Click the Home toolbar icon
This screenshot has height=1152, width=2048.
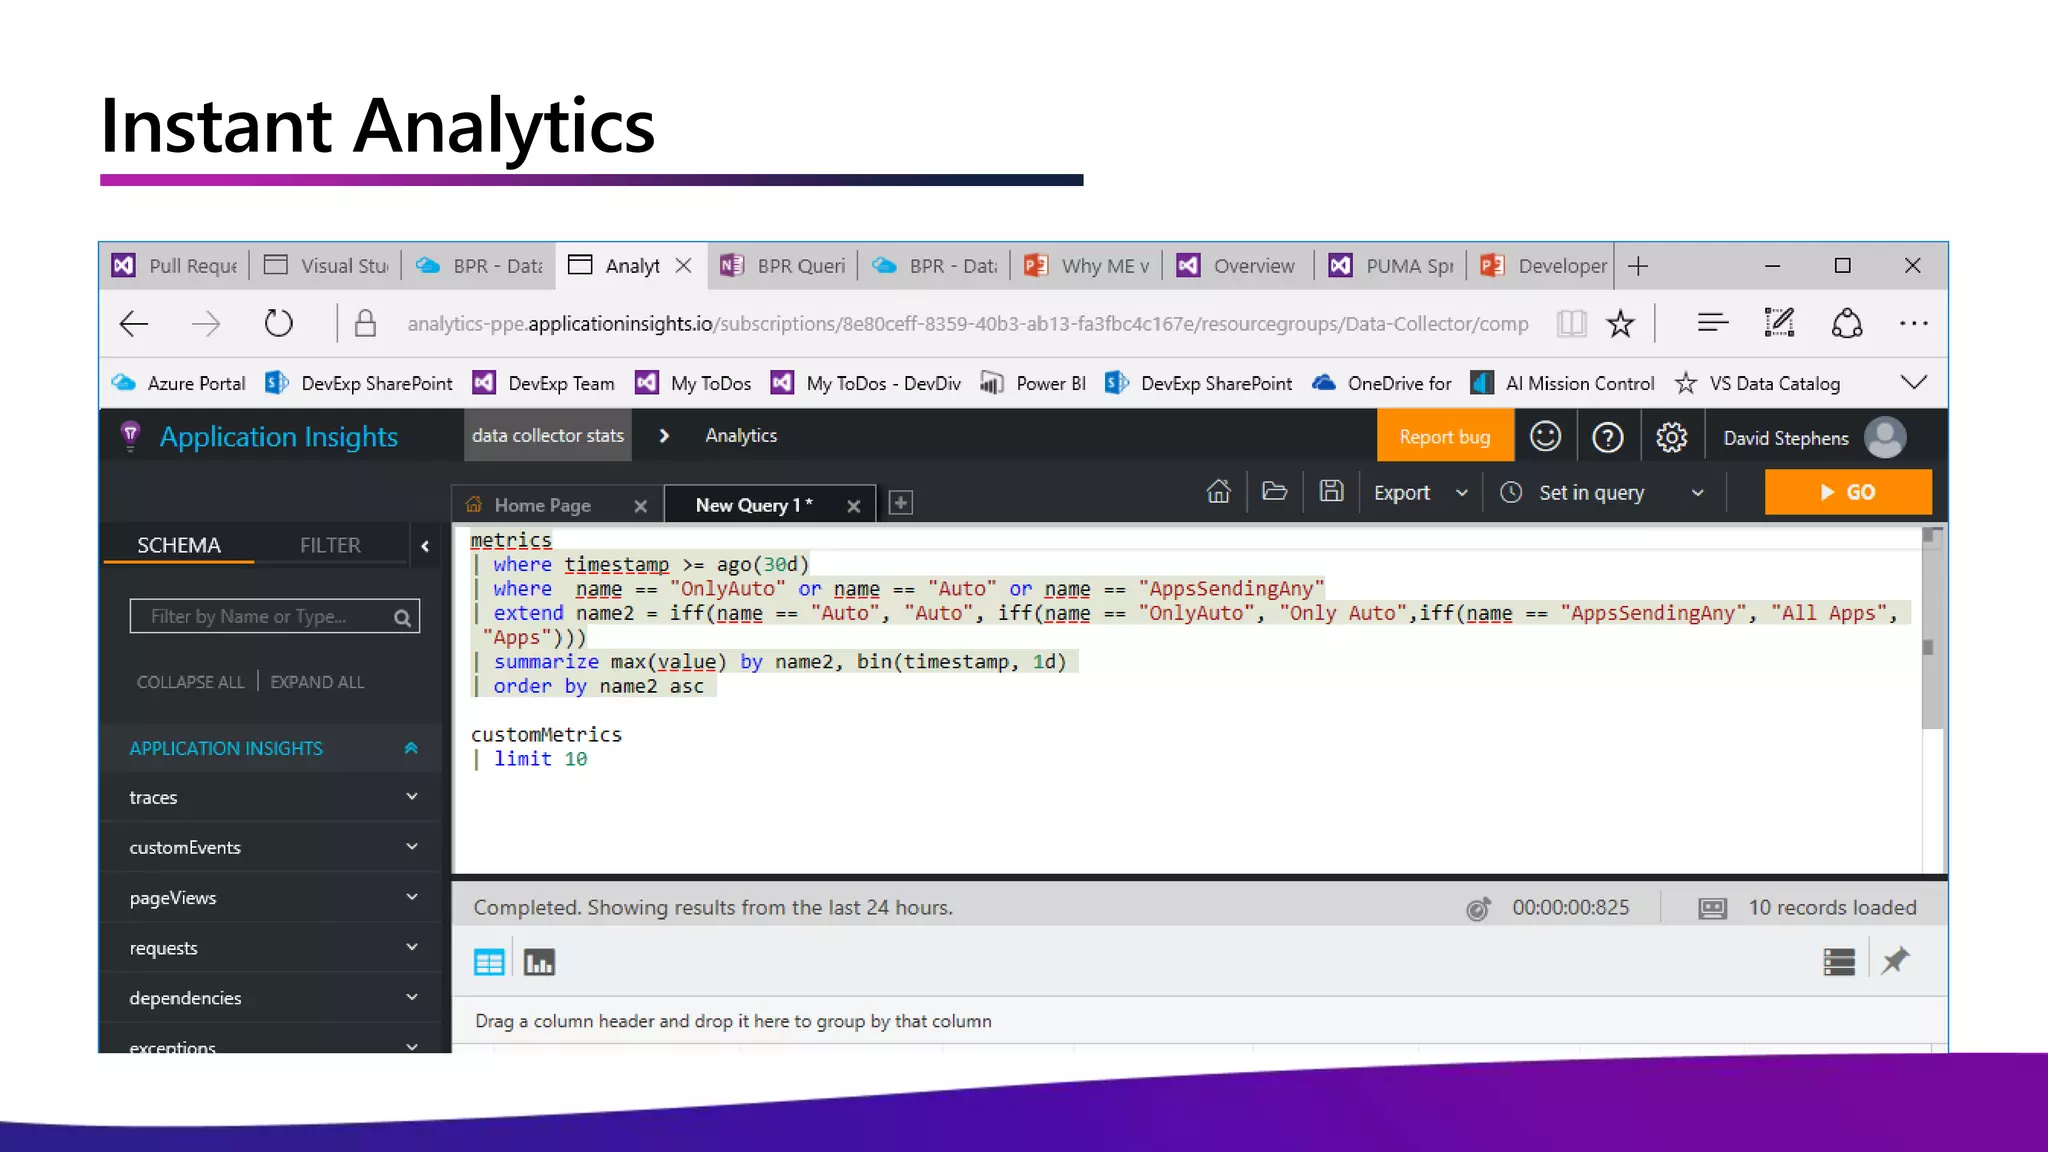[x=1218, y=491]
